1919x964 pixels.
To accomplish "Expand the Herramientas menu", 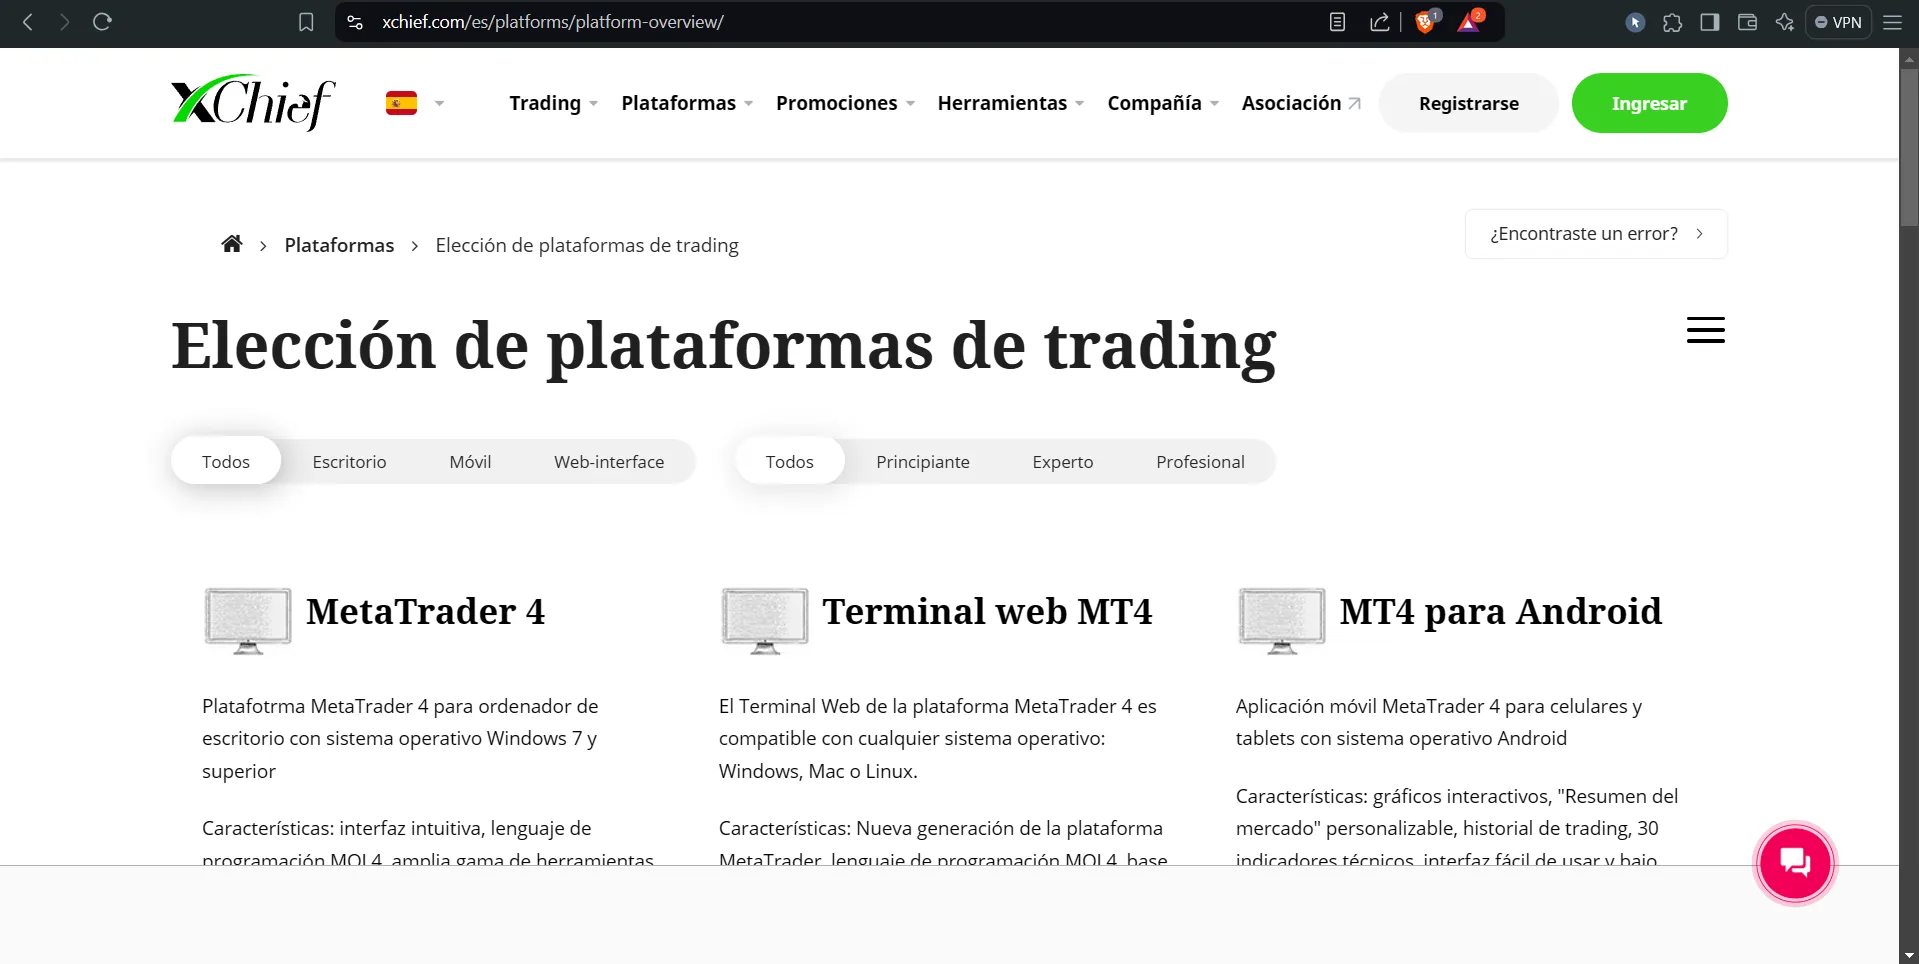I will pos(1011,103).
